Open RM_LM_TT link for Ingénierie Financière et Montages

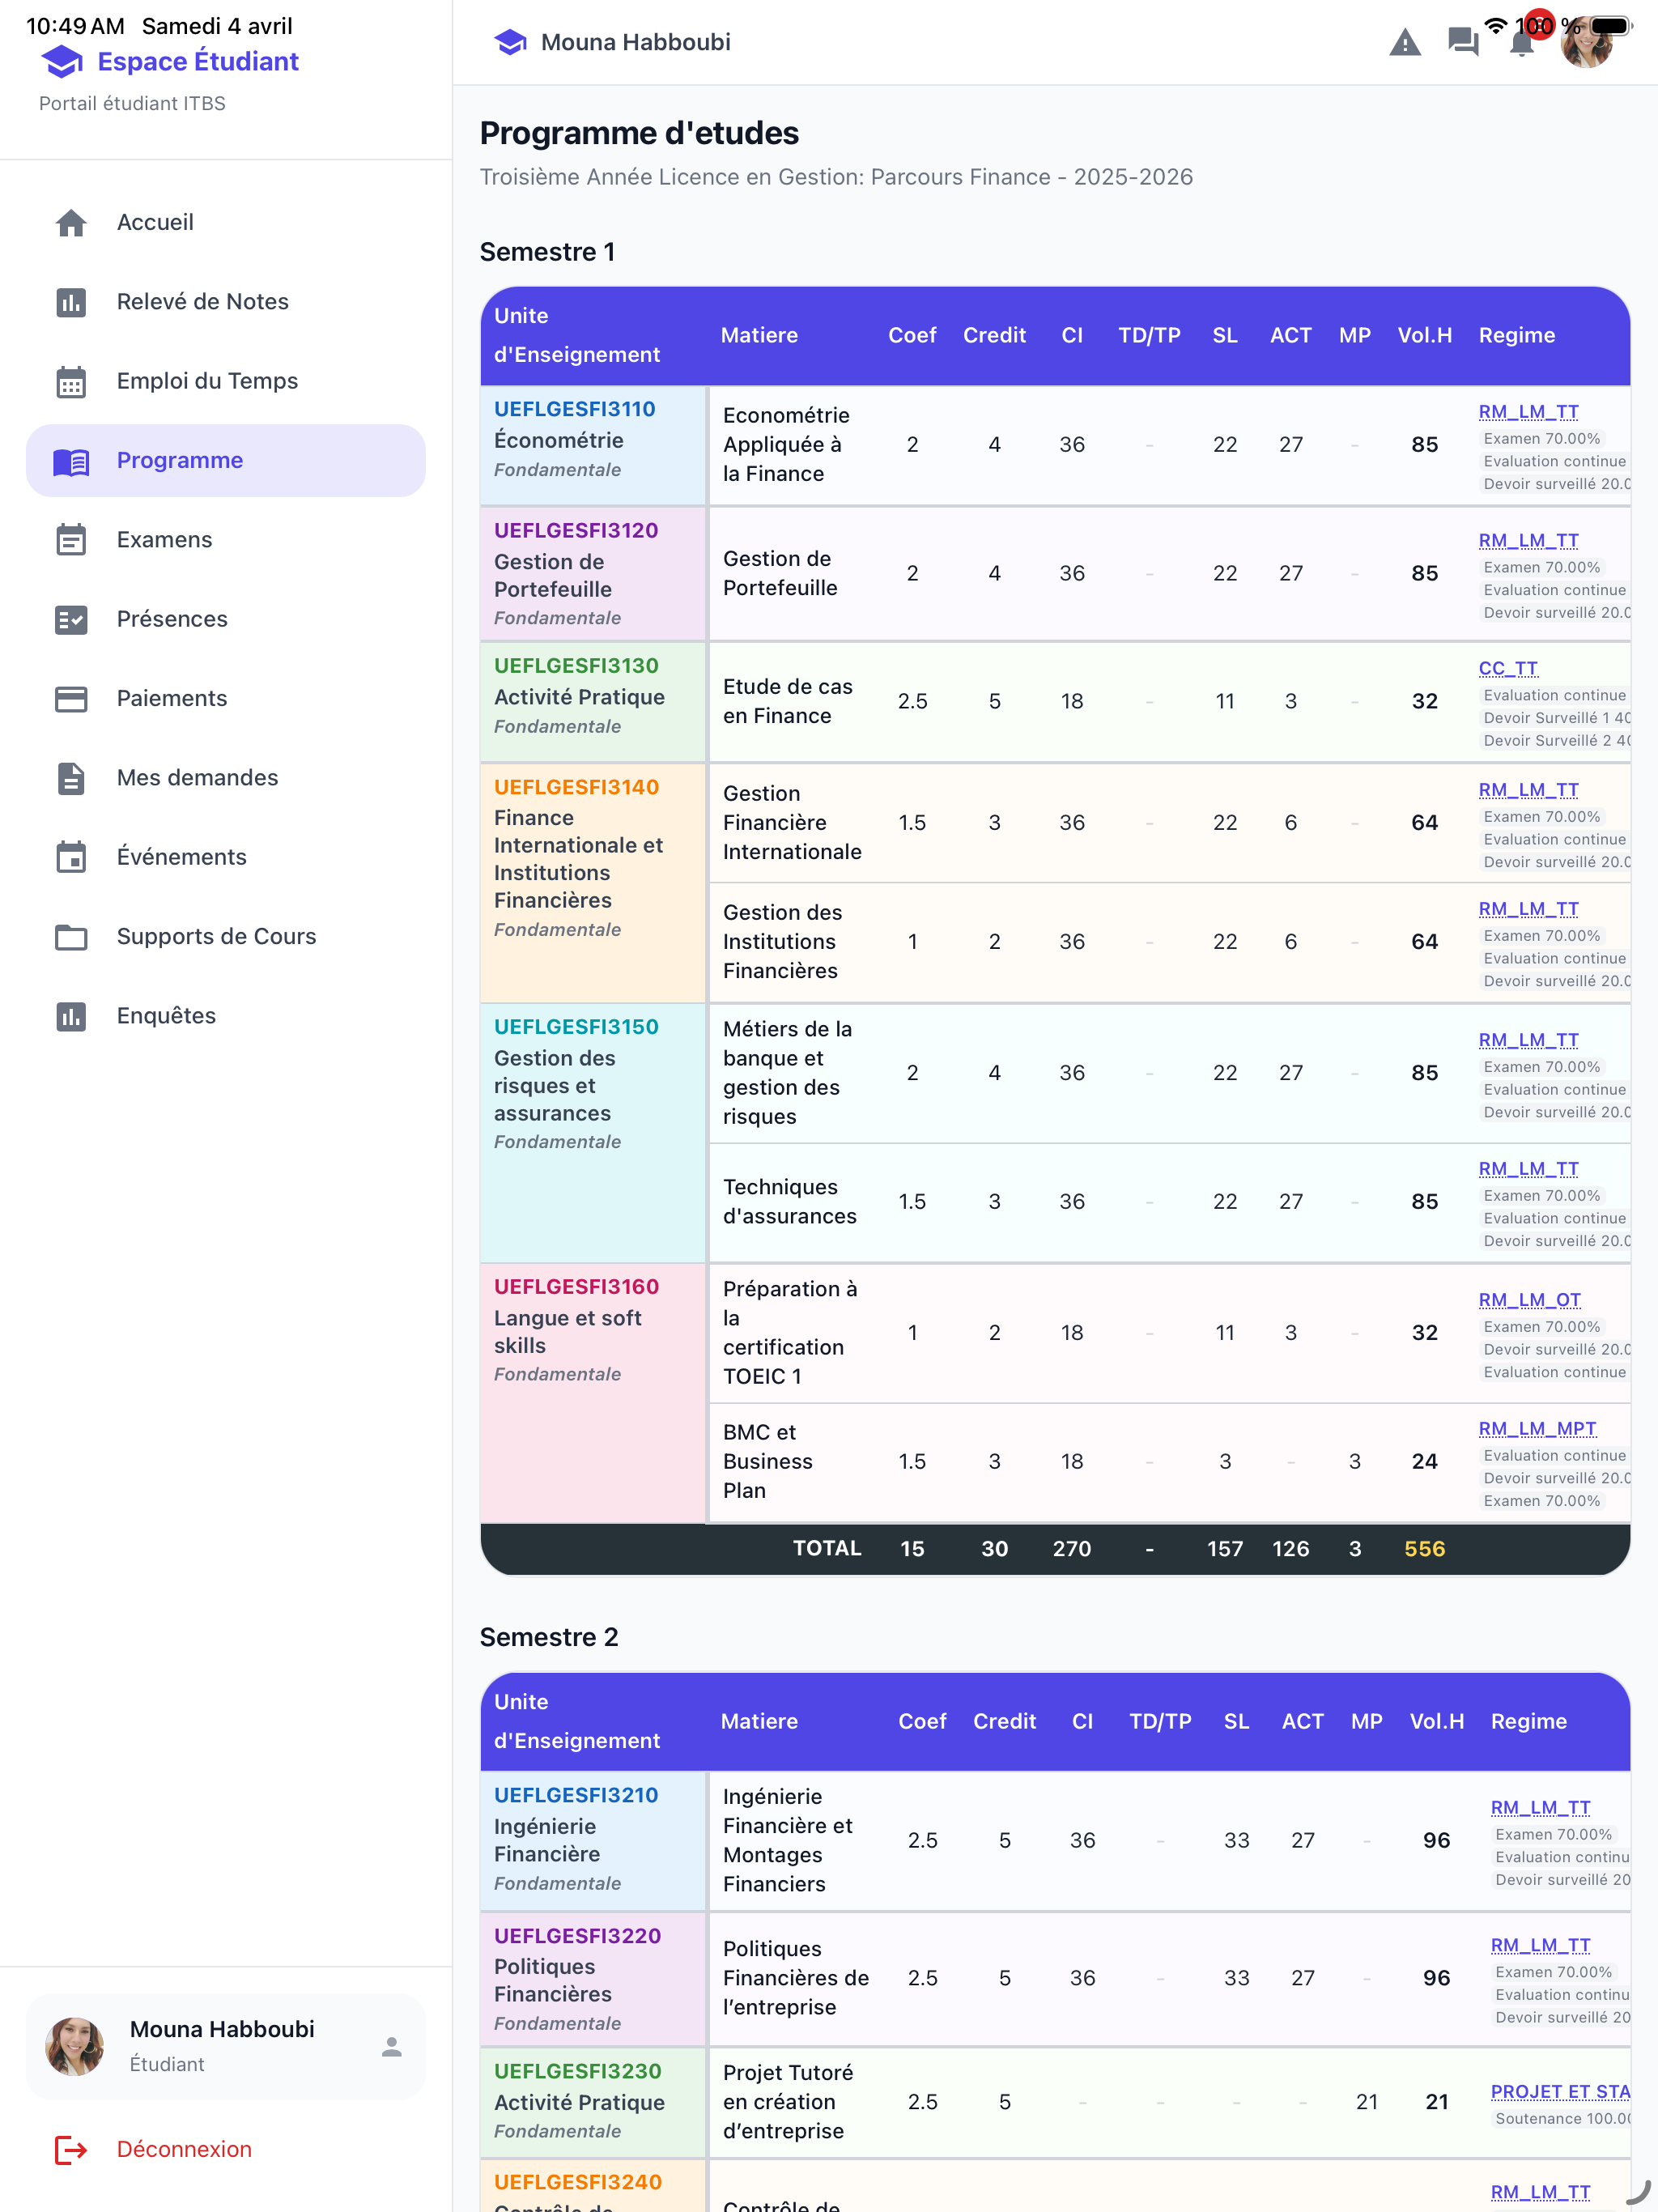coord(1540,1808)
